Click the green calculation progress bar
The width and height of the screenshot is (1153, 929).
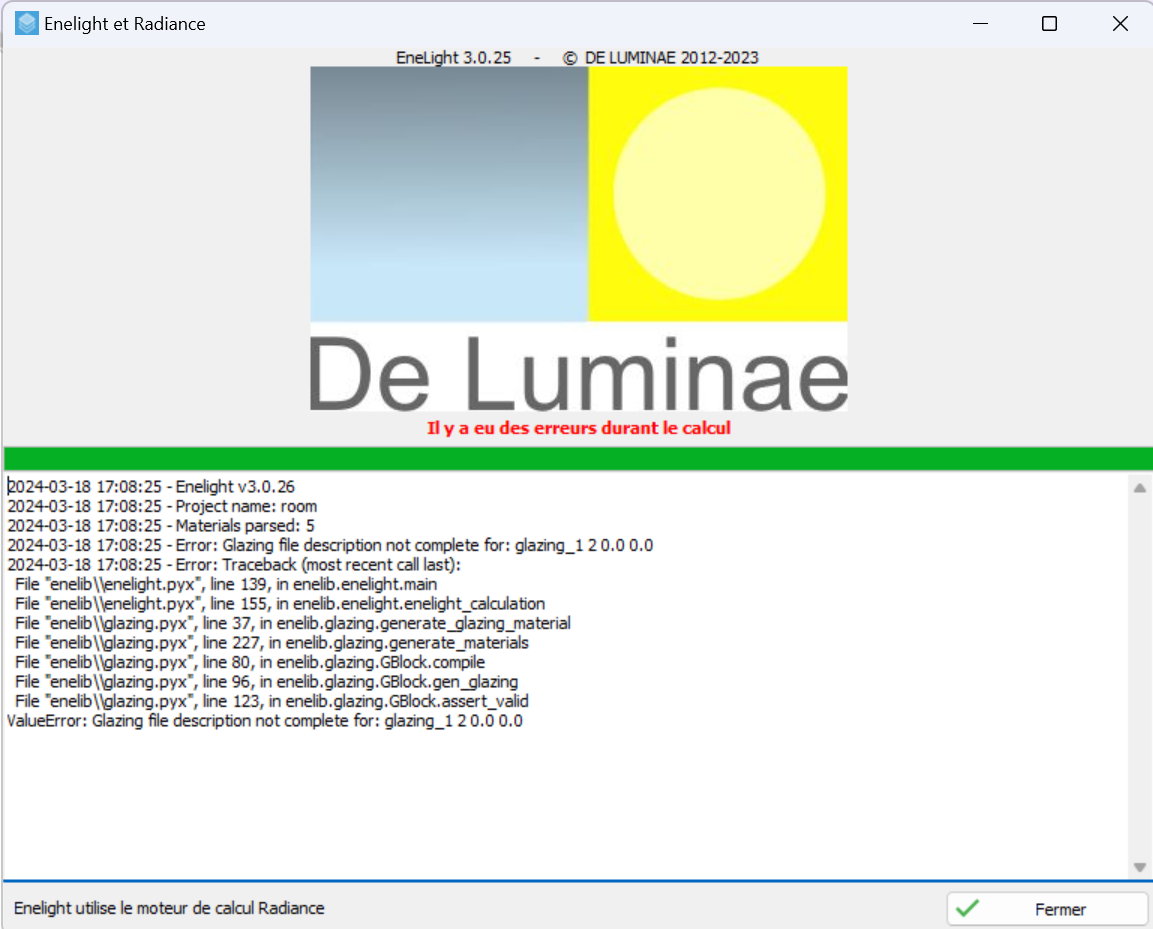pyautogui.click(x=578, y=458)
